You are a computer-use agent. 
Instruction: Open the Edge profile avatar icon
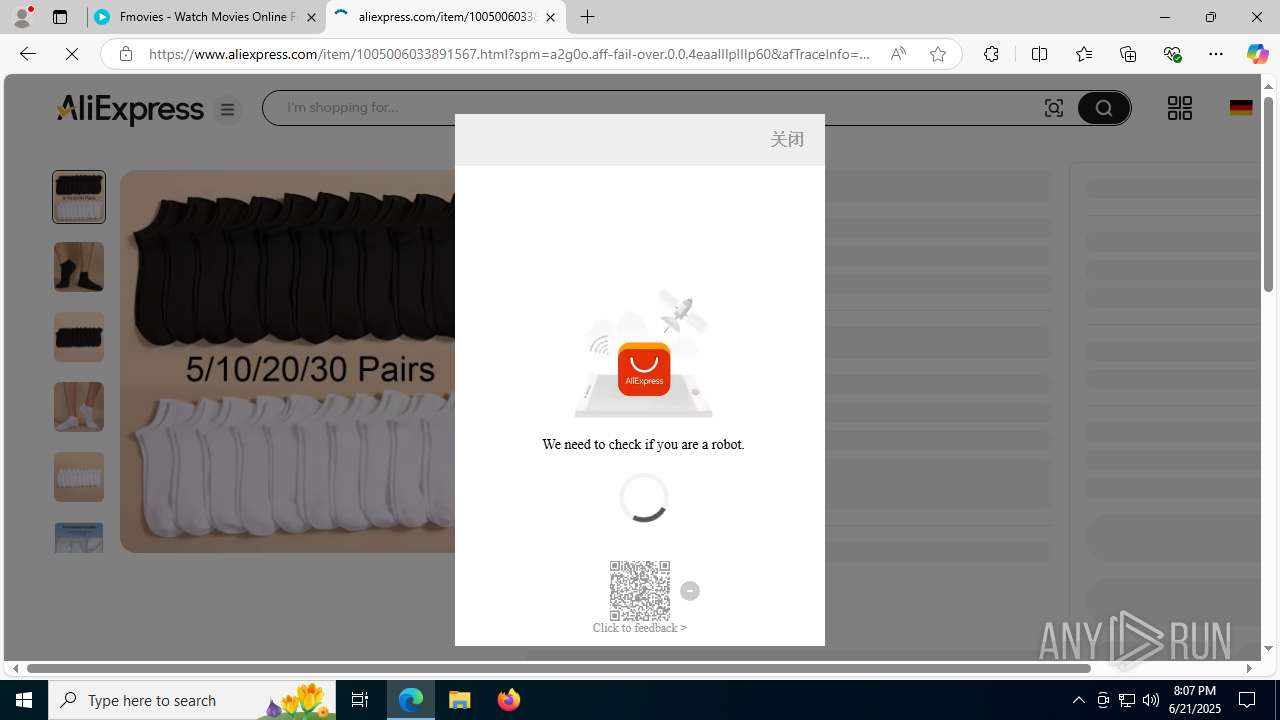22,17
